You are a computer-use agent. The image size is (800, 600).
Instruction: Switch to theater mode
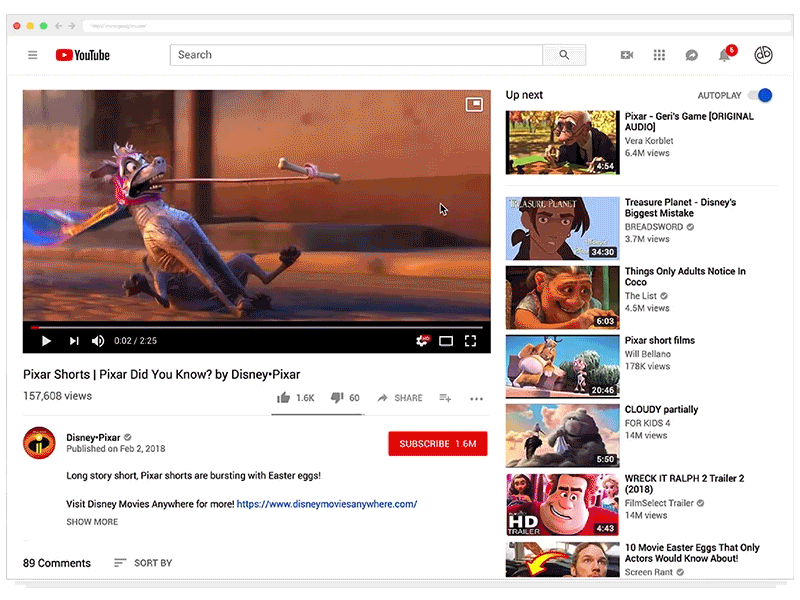(446, 341)
